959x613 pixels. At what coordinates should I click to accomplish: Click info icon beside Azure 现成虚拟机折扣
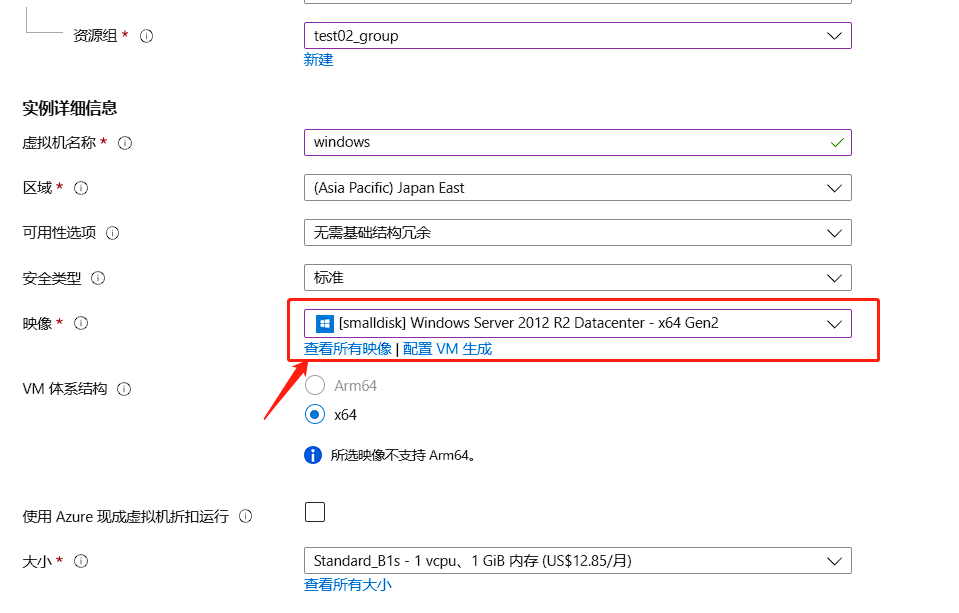(x=245, y=516)
